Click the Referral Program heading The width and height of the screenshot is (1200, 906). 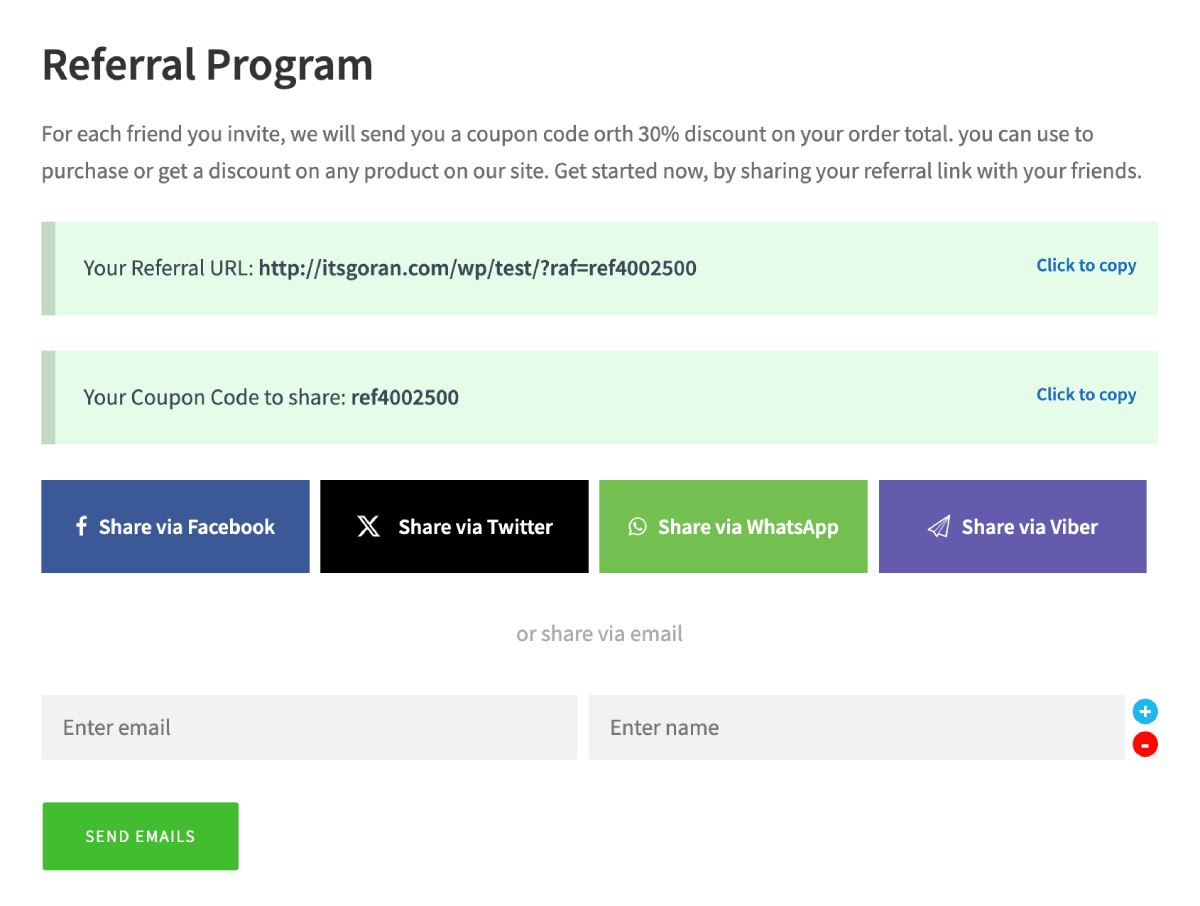[206, 64]
